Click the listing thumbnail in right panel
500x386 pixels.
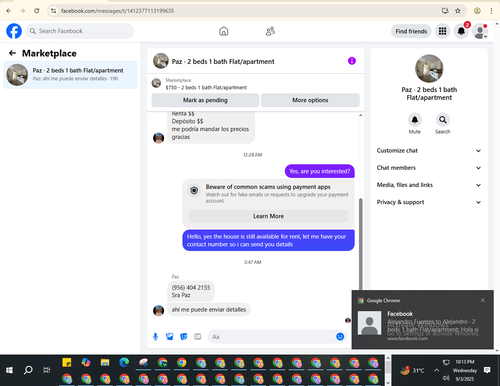click(429, 68)
